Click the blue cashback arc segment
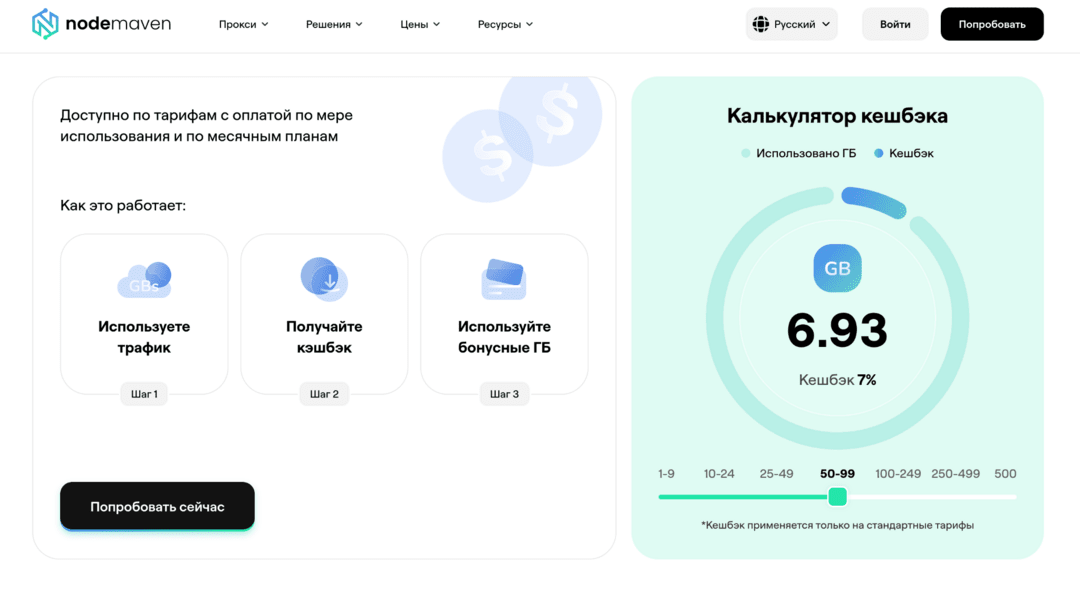1080x590 pixels. (x=874, y=201)
